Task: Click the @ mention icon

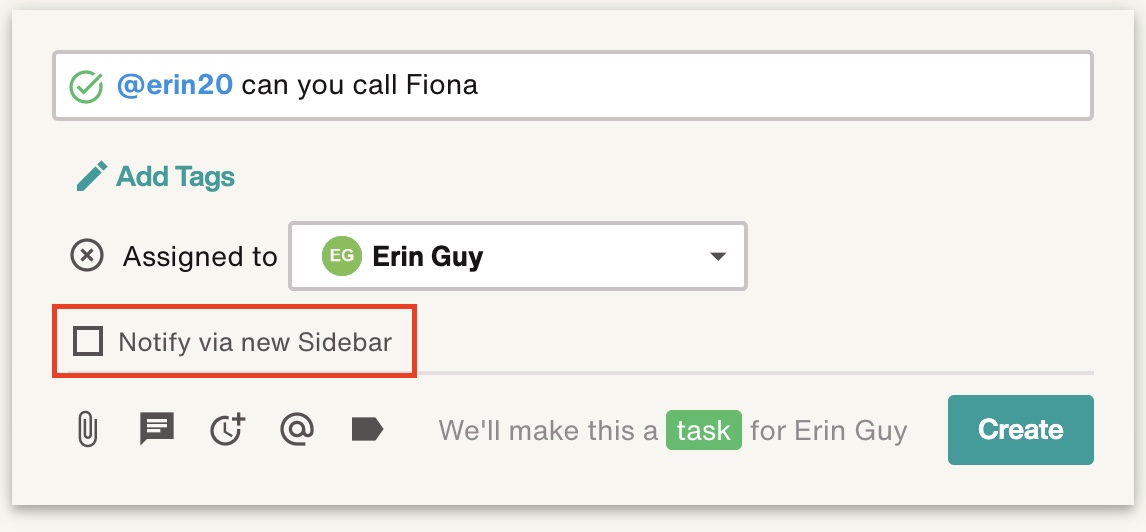Action: 297,428
